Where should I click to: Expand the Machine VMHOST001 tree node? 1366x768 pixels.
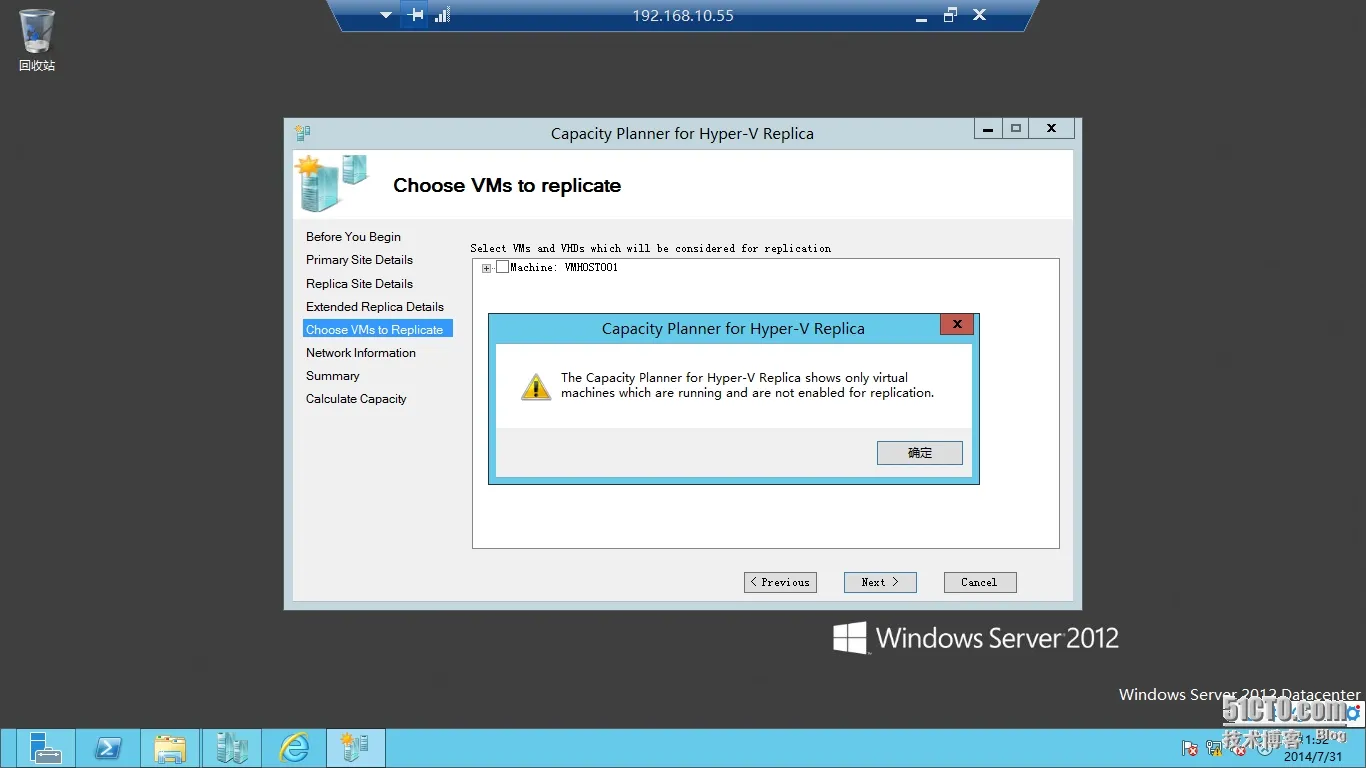[x=487, y=268]
